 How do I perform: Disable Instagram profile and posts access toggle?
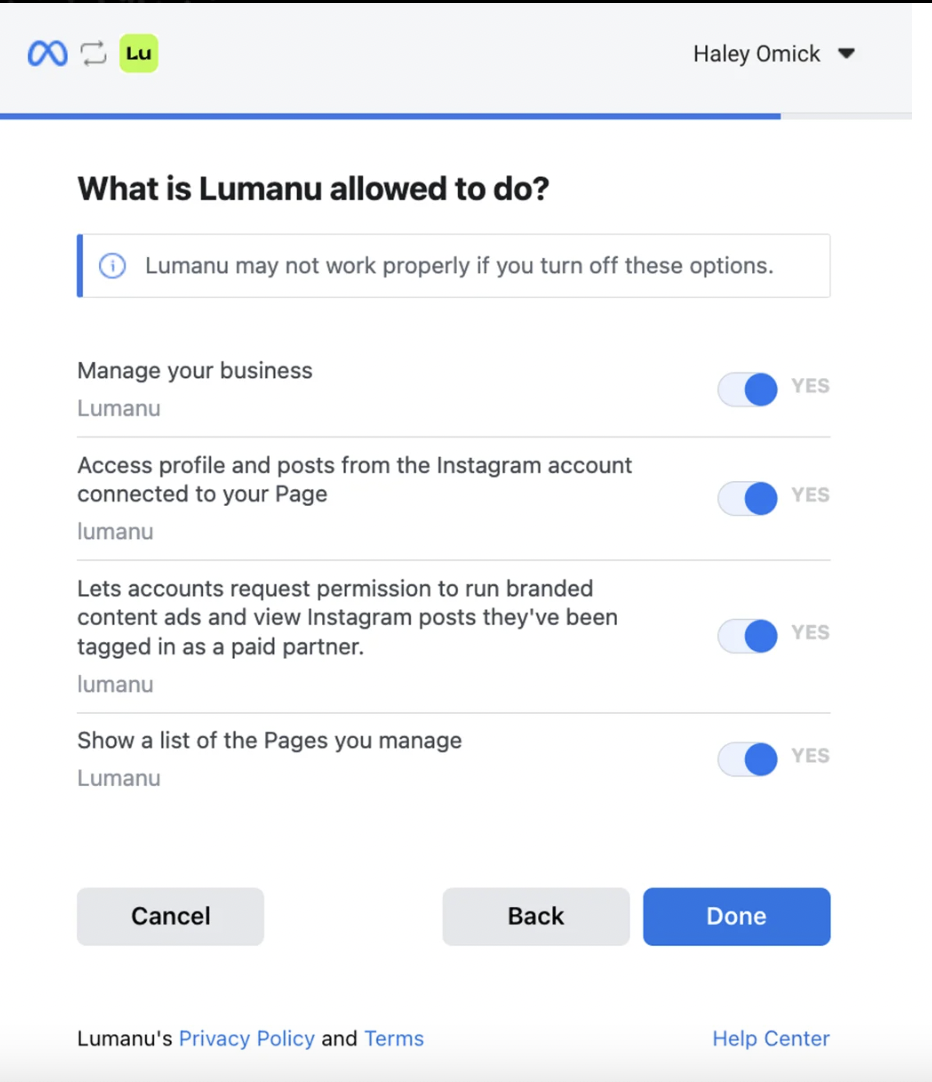pyautogui.click(x=748, y=498)
